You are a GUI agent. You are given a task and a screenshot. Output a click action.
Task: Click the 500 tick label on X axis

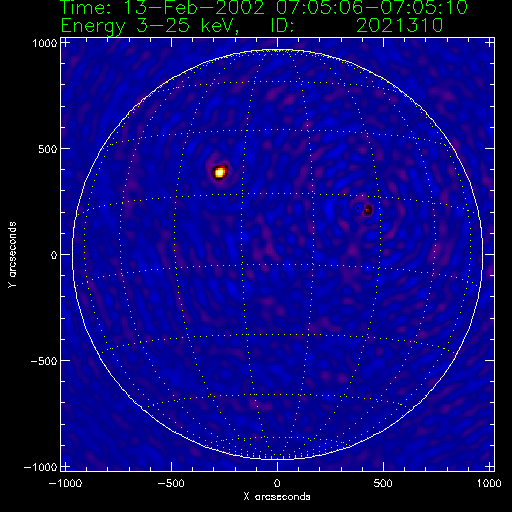383,483
